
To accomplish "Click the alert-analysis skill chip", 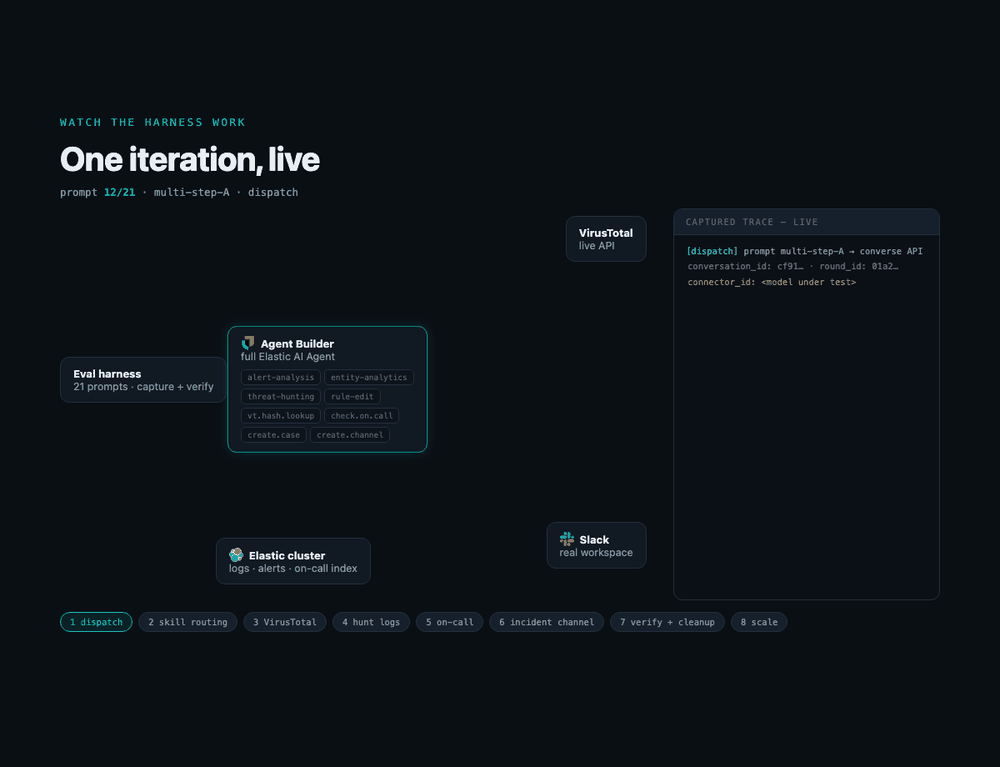I will pyautogui.click(x=281, y=377).
